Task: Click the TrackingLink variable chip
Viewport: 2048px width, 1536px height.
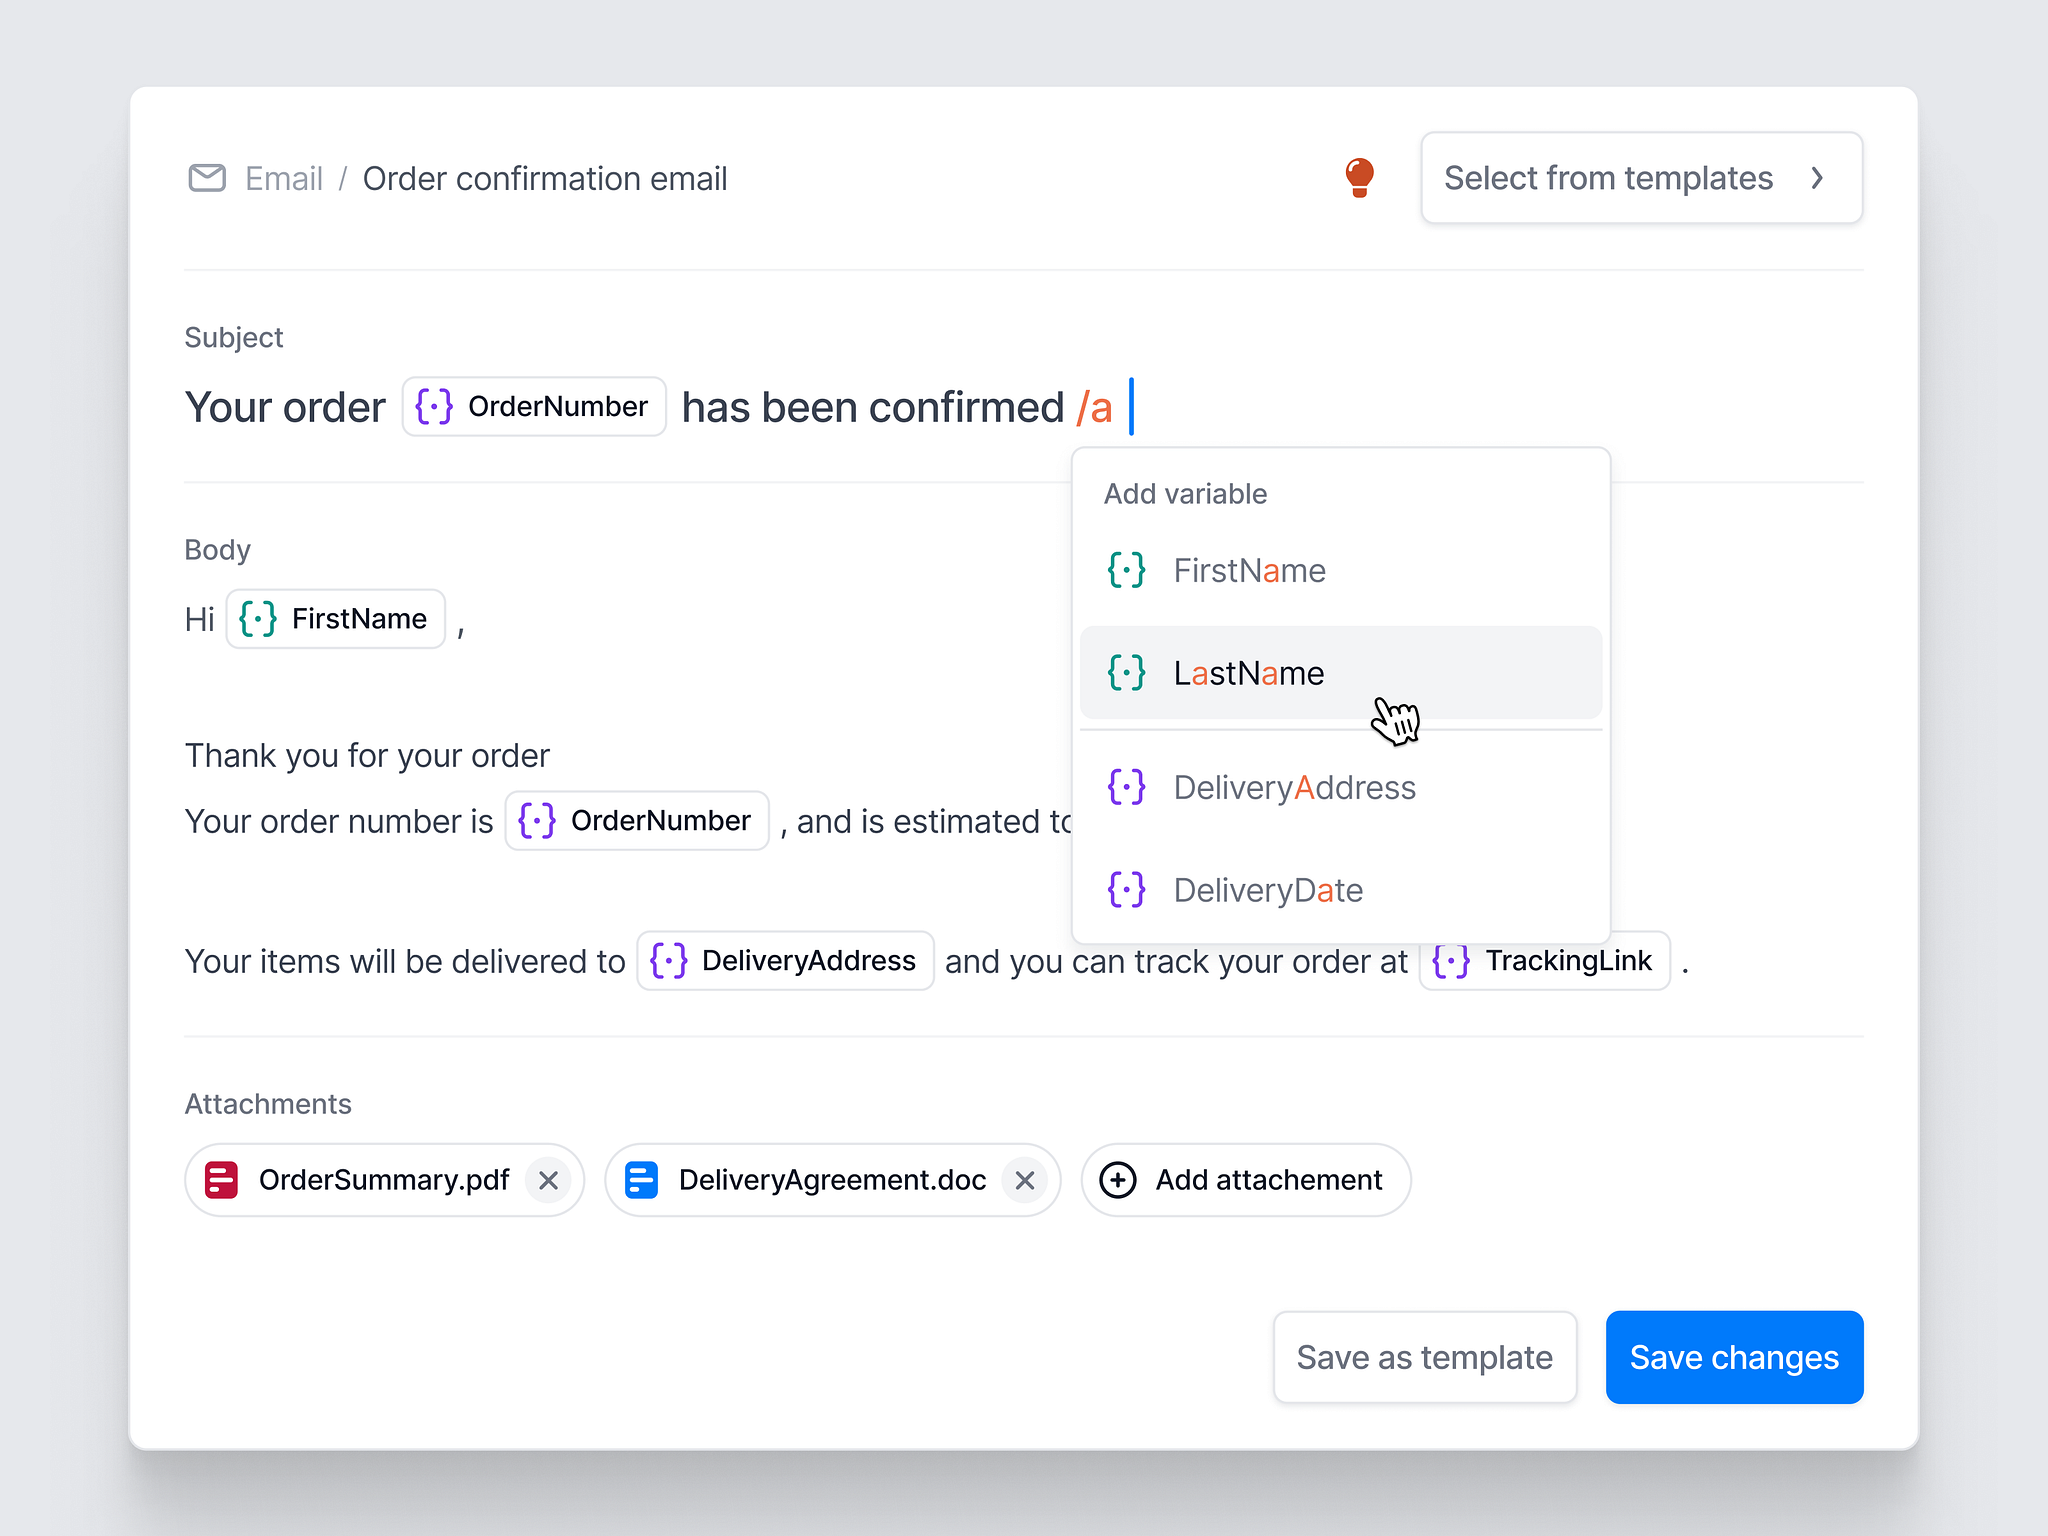Action: [x=1545, y=961]
